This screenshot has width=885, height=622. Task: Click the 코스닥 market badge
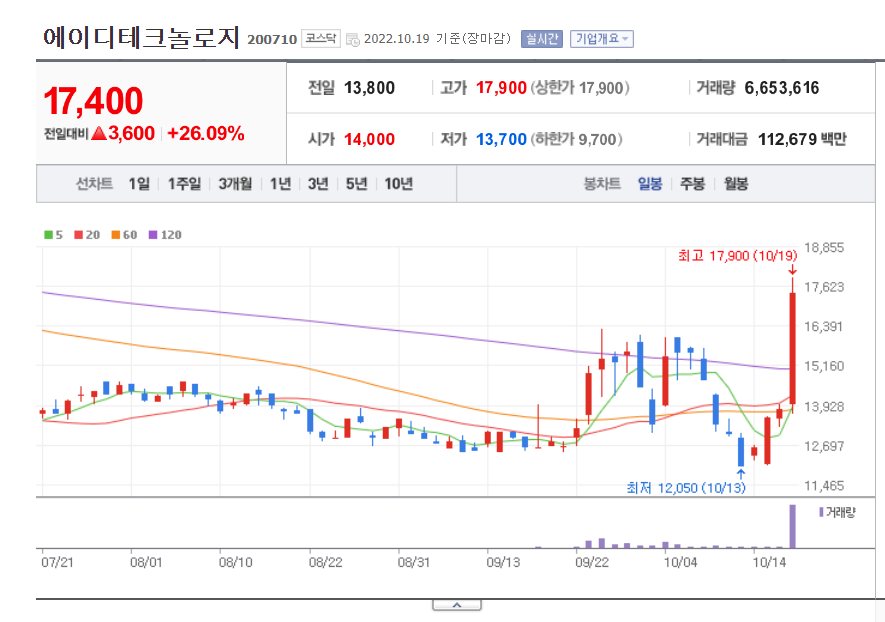click(x=321, y=38)
